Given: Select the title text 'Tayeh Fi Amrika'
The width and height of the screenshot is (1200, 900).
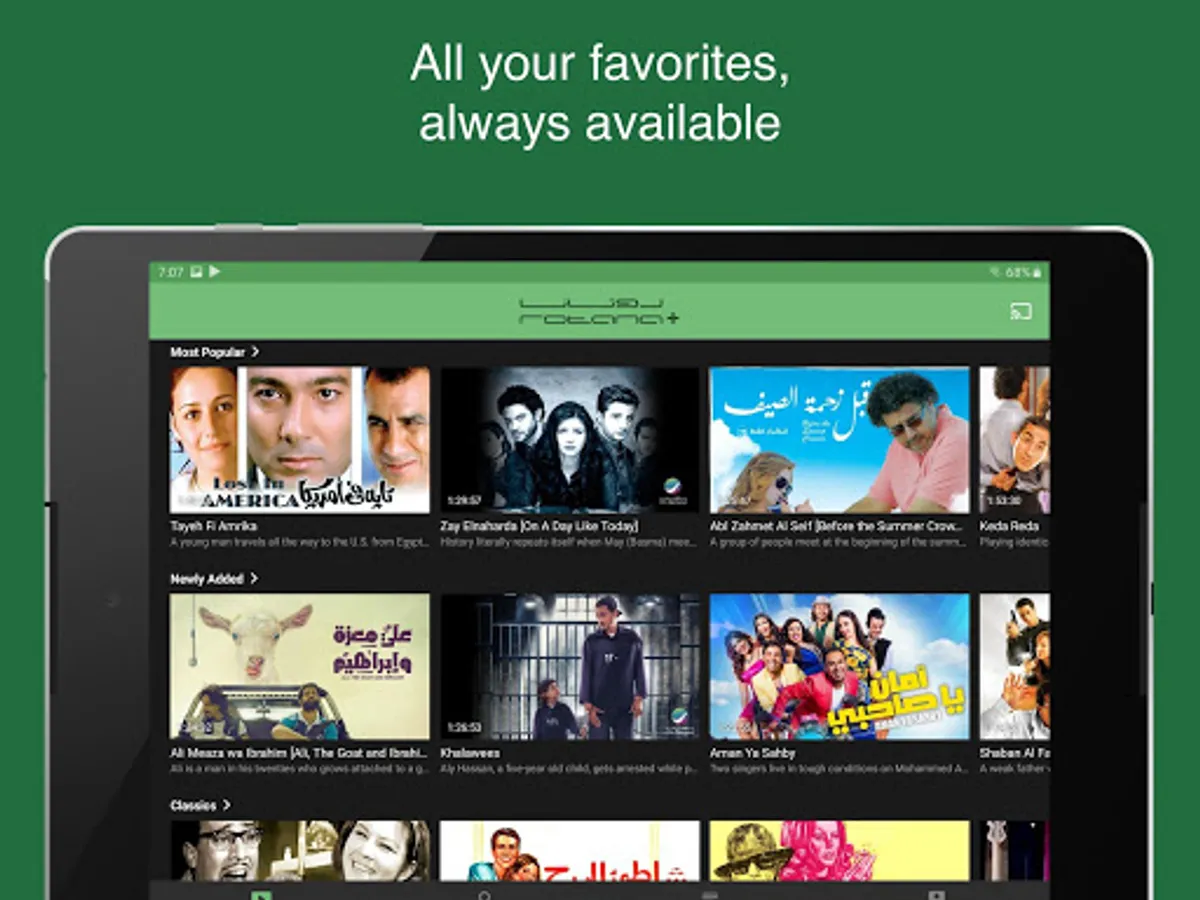Looking at the screenshot, I should click(213, 526).
